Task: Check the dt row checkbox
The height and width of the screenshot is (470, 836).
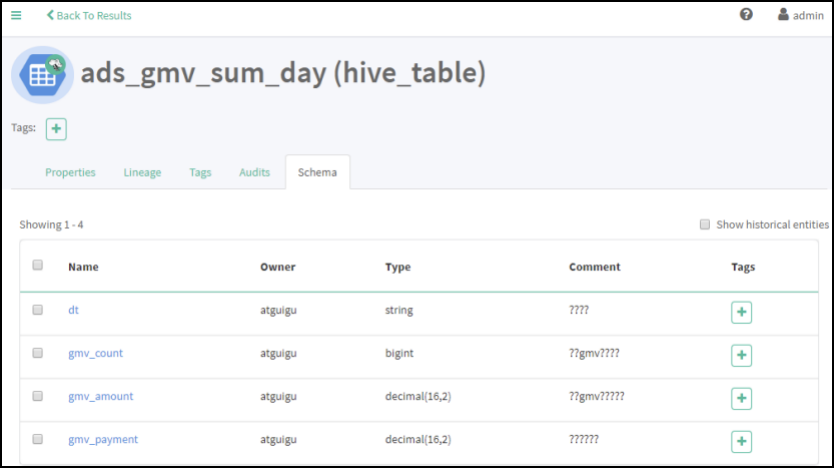Action: [x=38, y=310]
